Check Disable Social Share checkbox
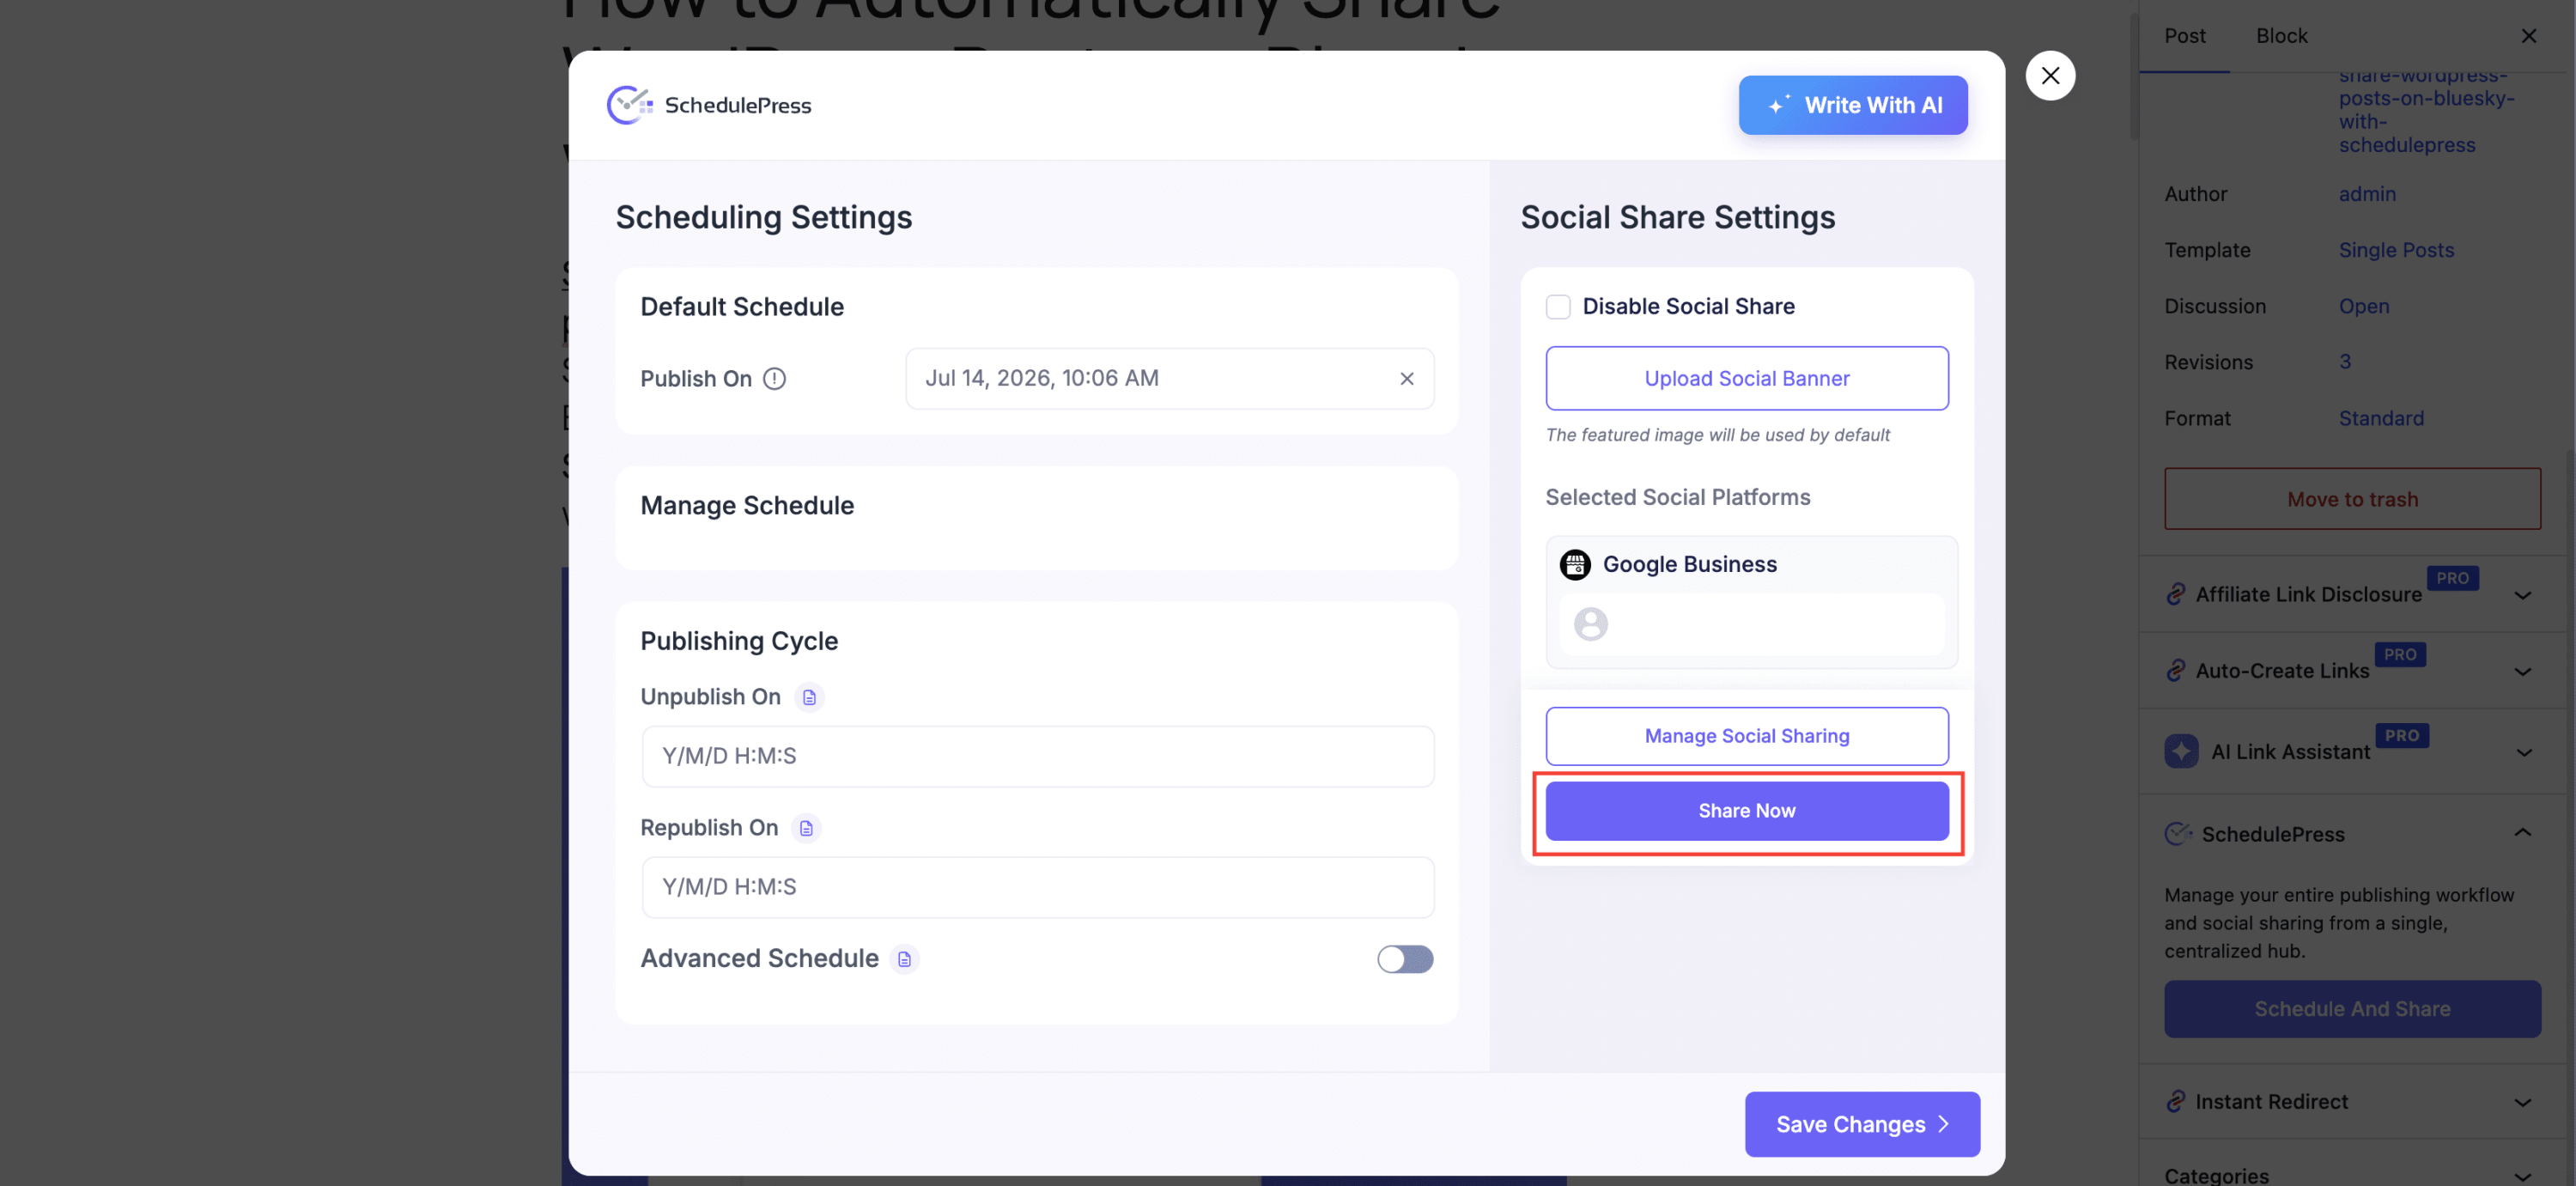Screen dimensions: 2576x1186 (1558, 307)
